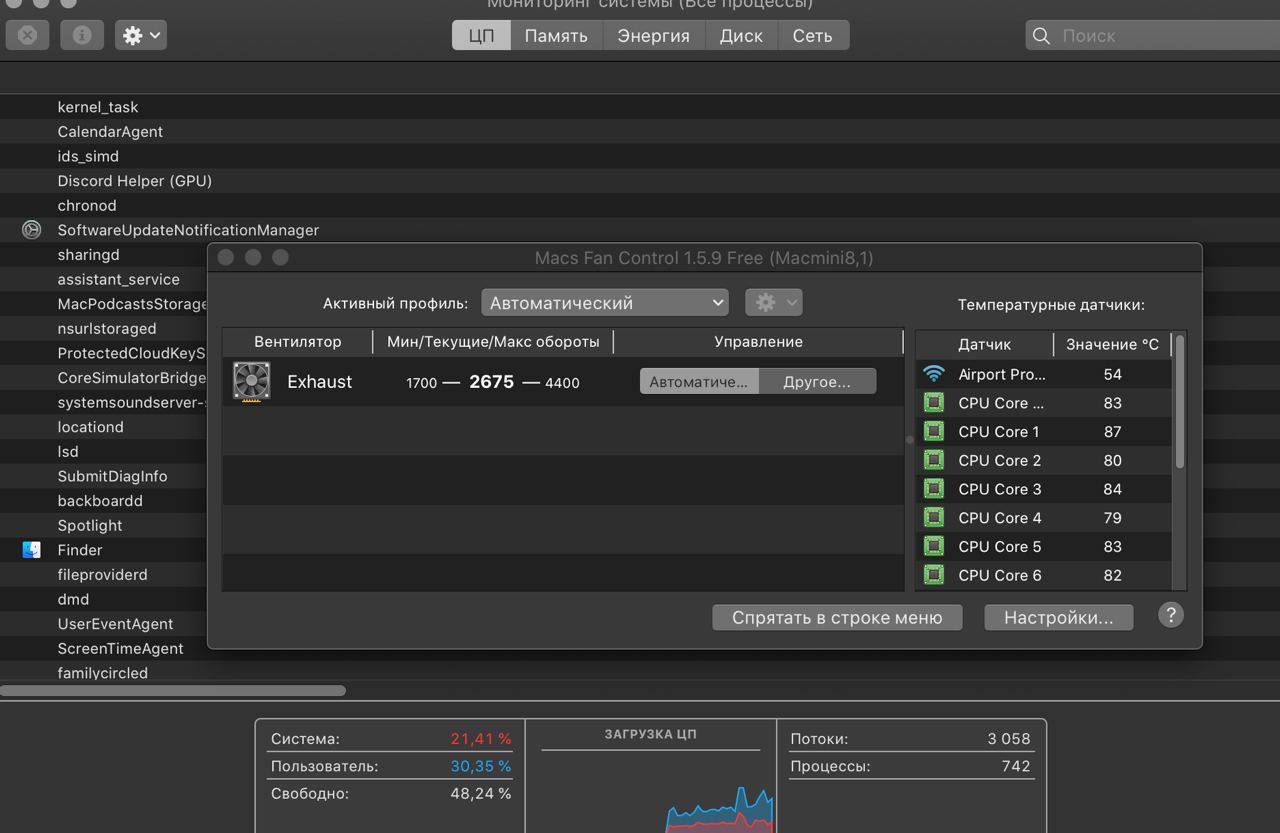The image size is (1280, 833).
Task: Select Discord Helper (GPU) process
Action: pos(134,181)
